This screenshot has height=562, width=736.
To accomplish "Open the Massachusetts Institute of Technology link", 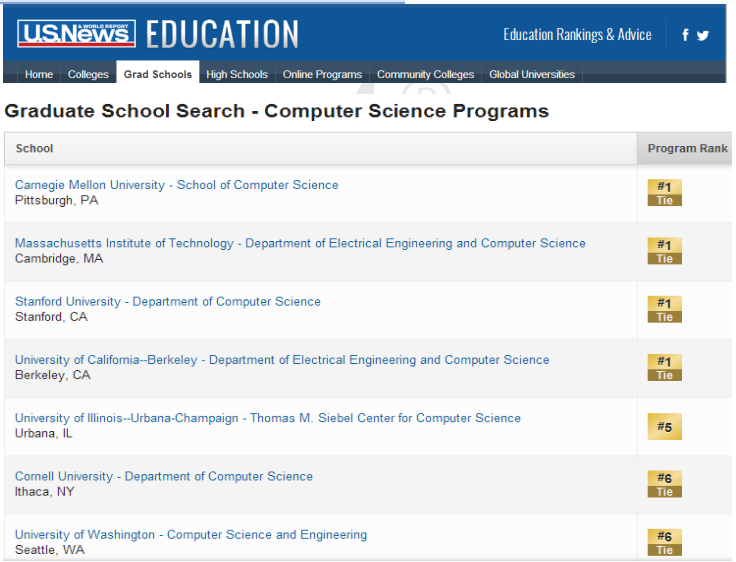I will tap(300, 243).
